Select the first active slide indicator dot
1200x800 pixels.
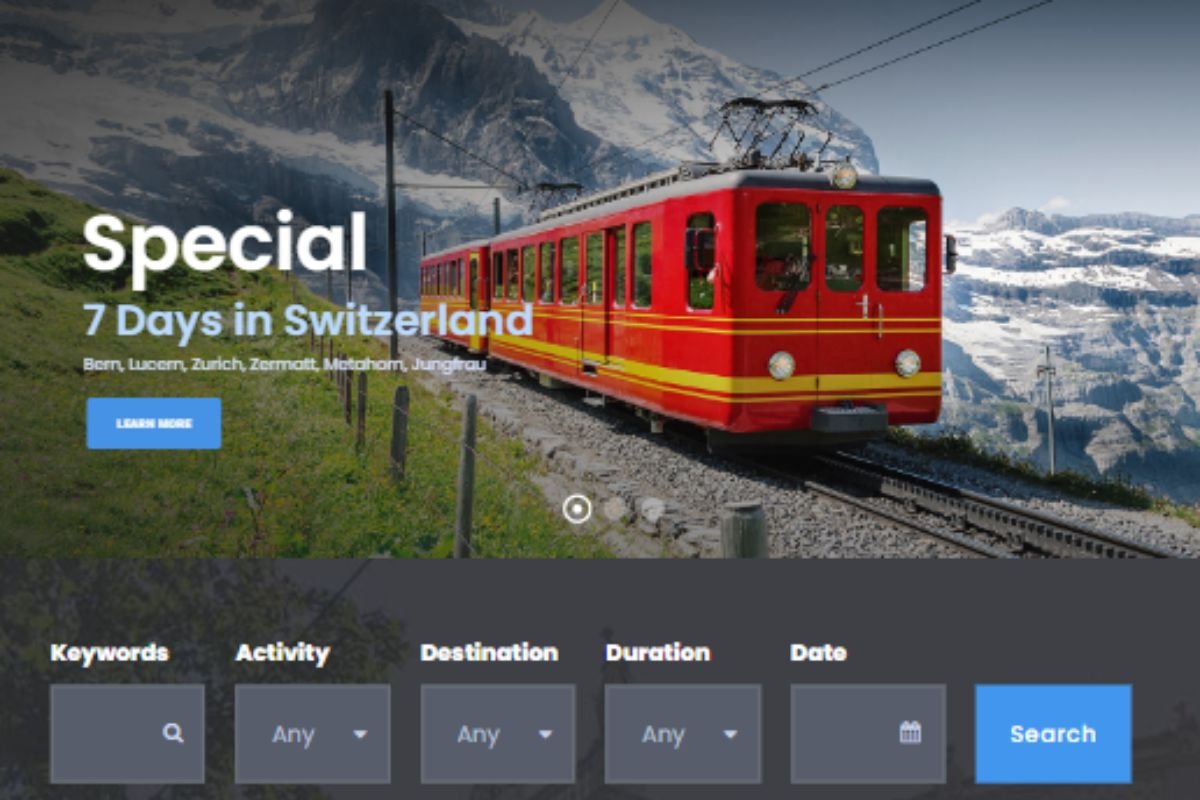tap(577, 509)
